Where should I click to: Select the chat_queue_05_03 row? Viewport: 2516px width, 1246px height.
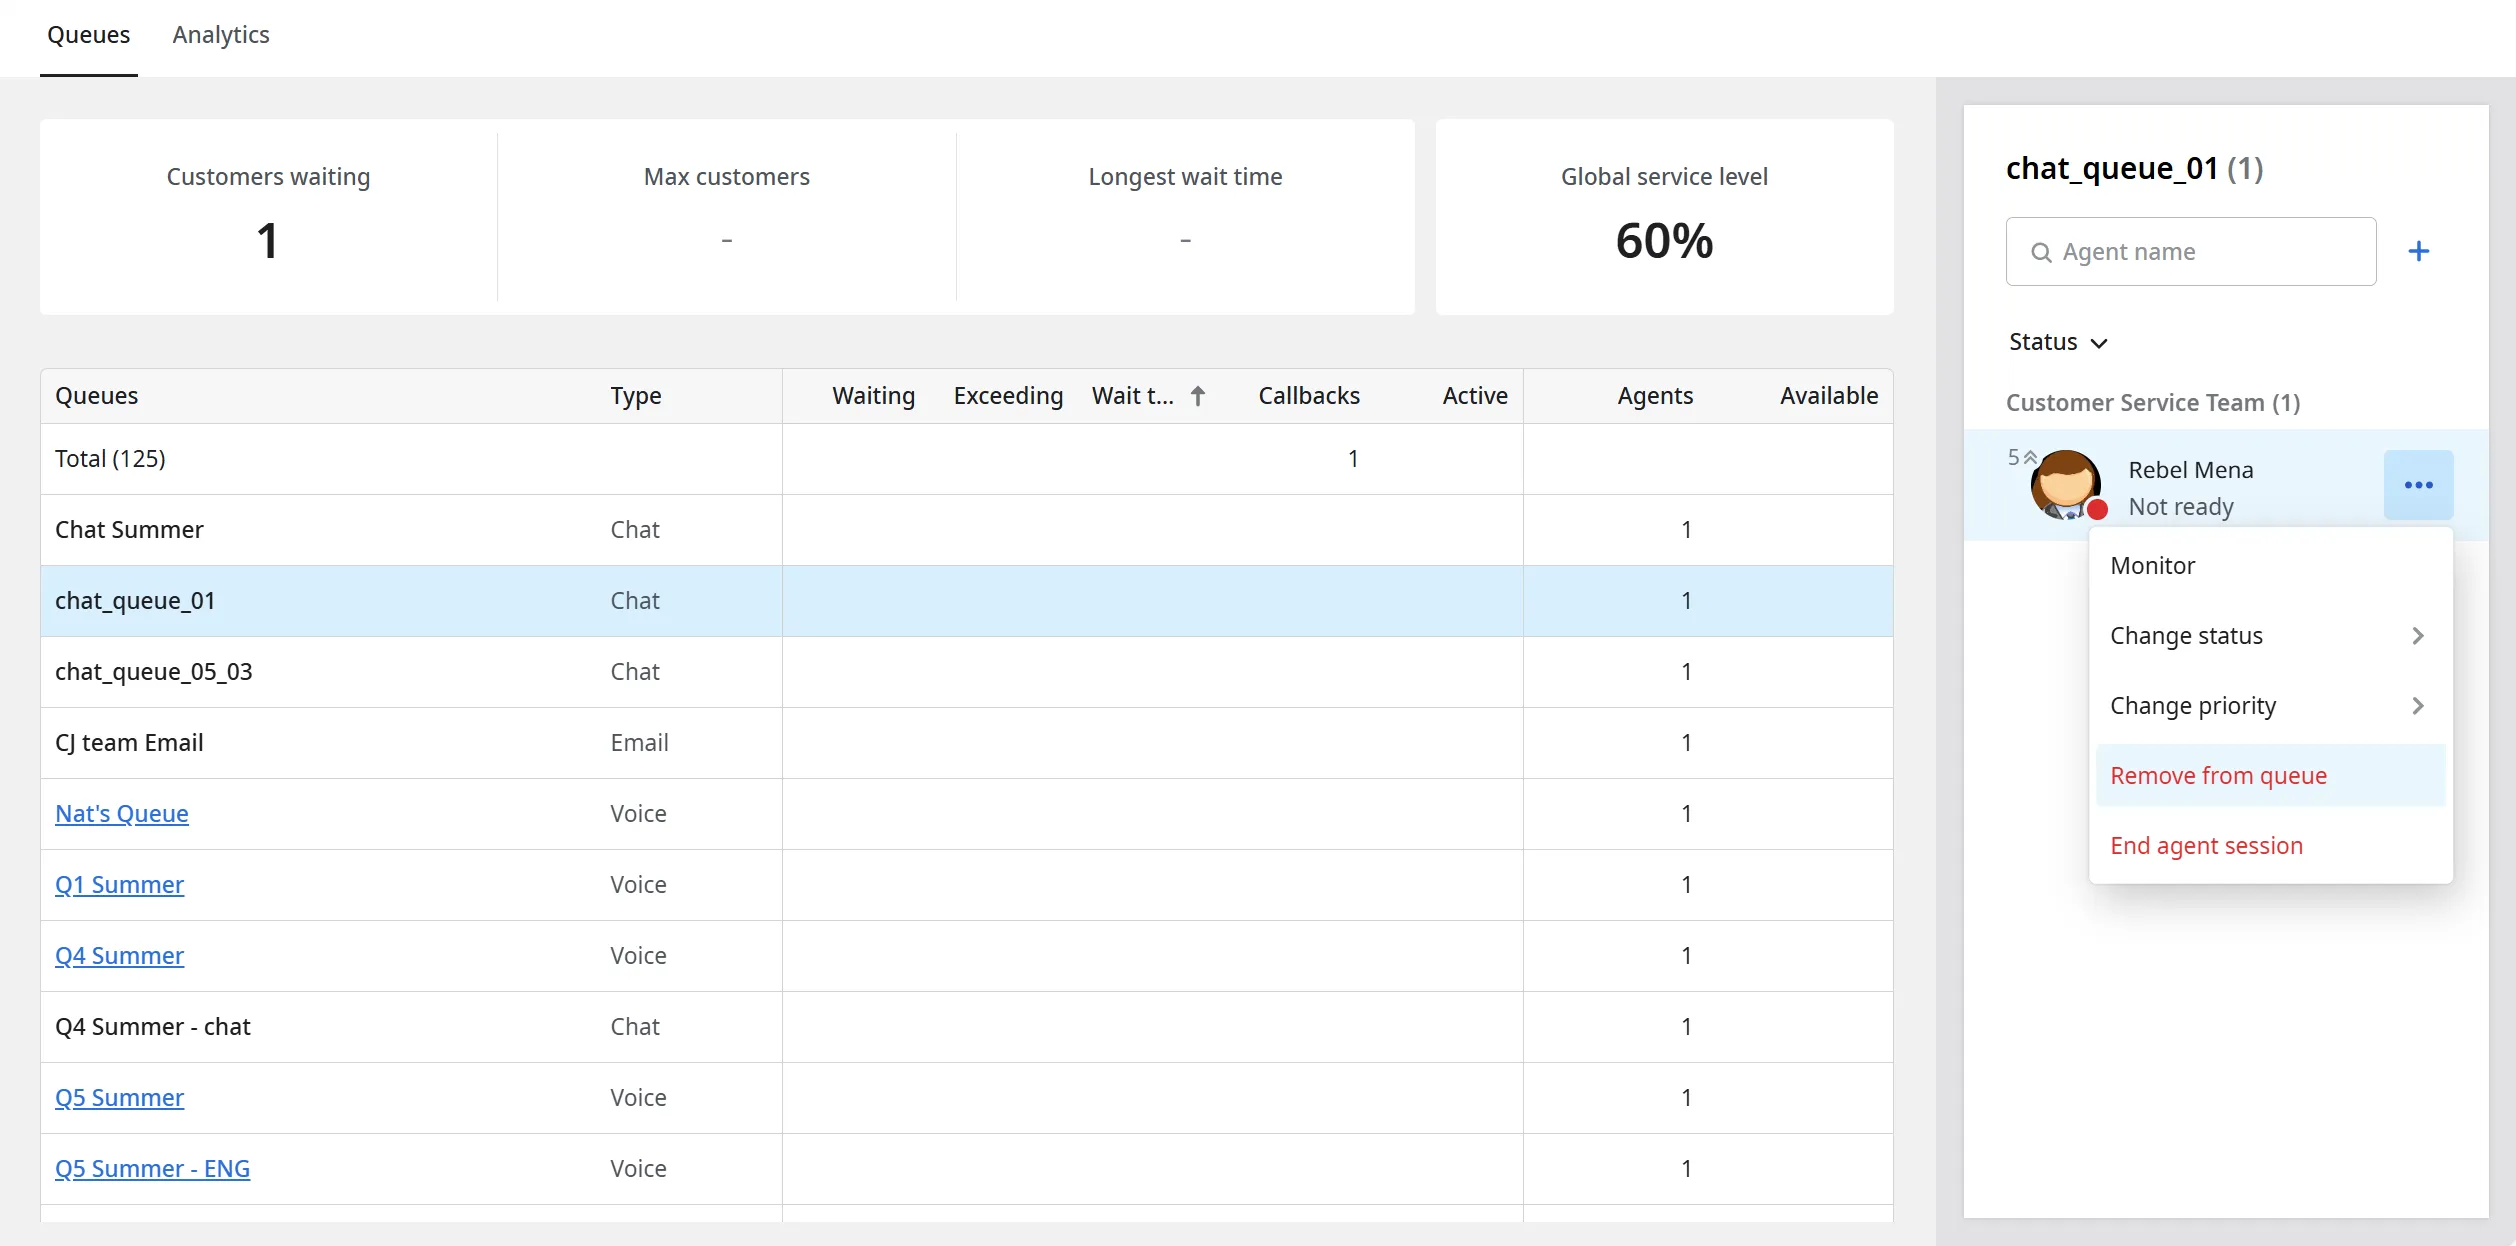pyautogui.click(x=967, y=672)
